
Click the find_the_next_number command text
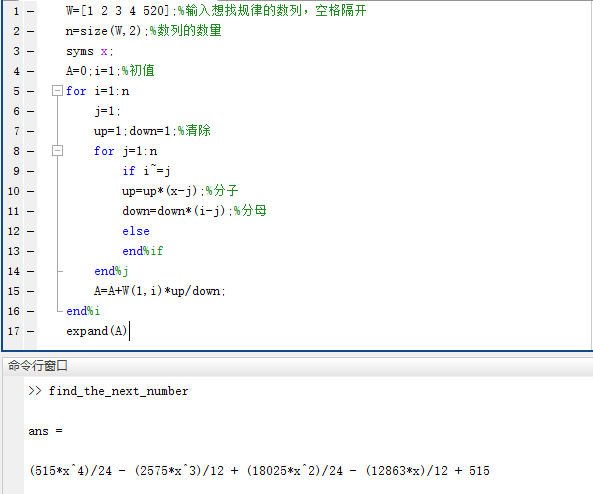click(118, 391)
